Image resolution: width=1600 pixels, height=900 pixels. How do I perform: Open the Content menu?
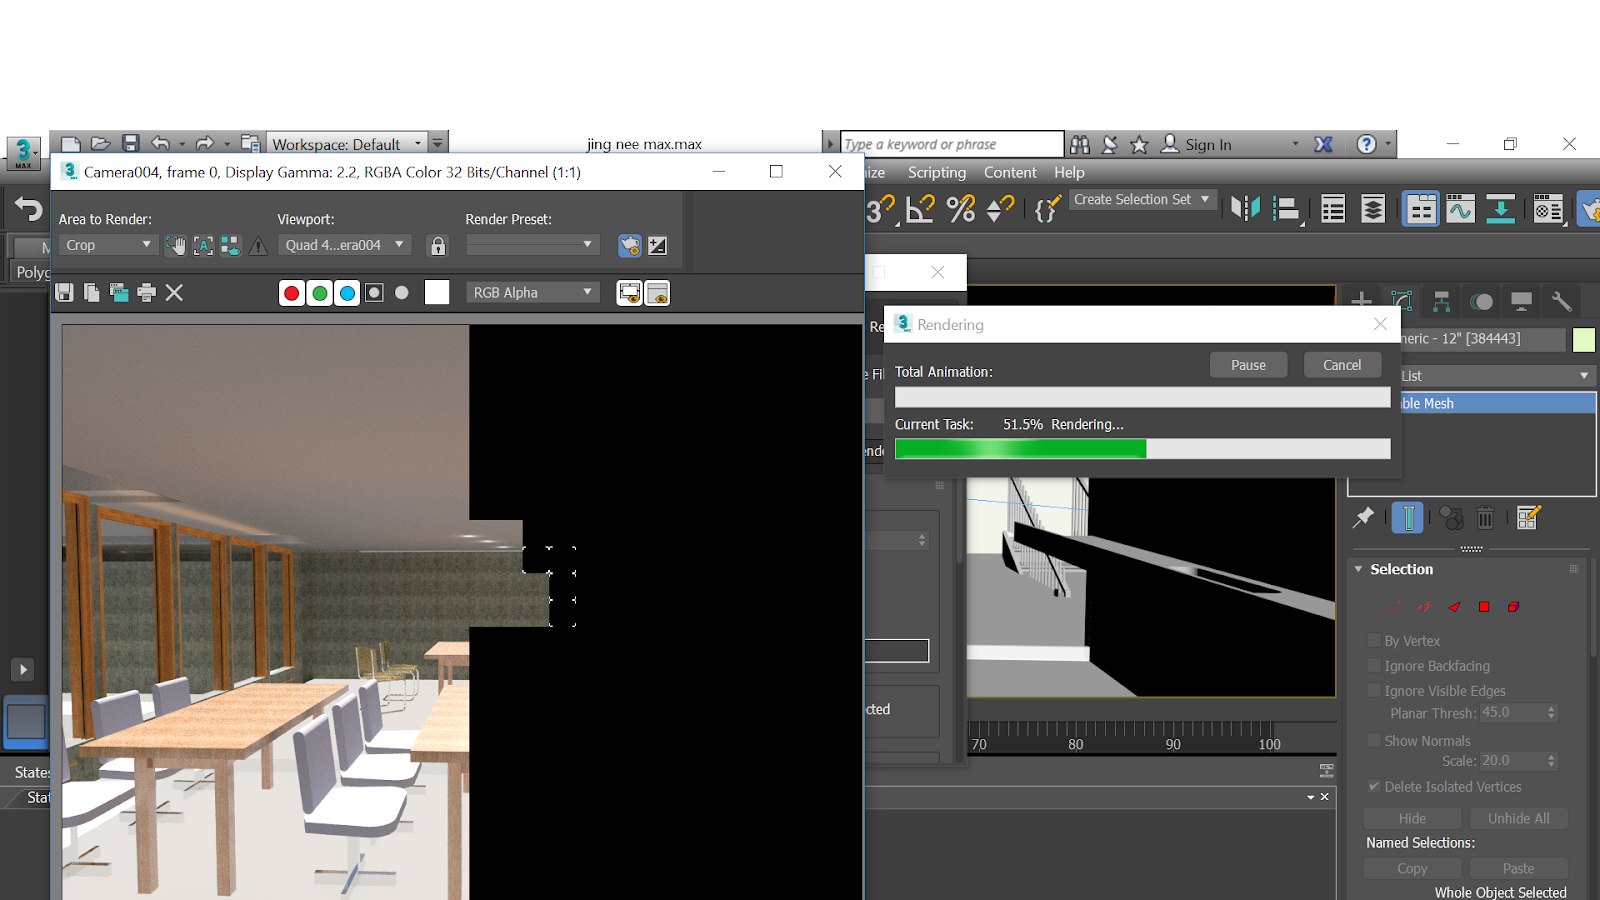click(x=1010, y=172)
